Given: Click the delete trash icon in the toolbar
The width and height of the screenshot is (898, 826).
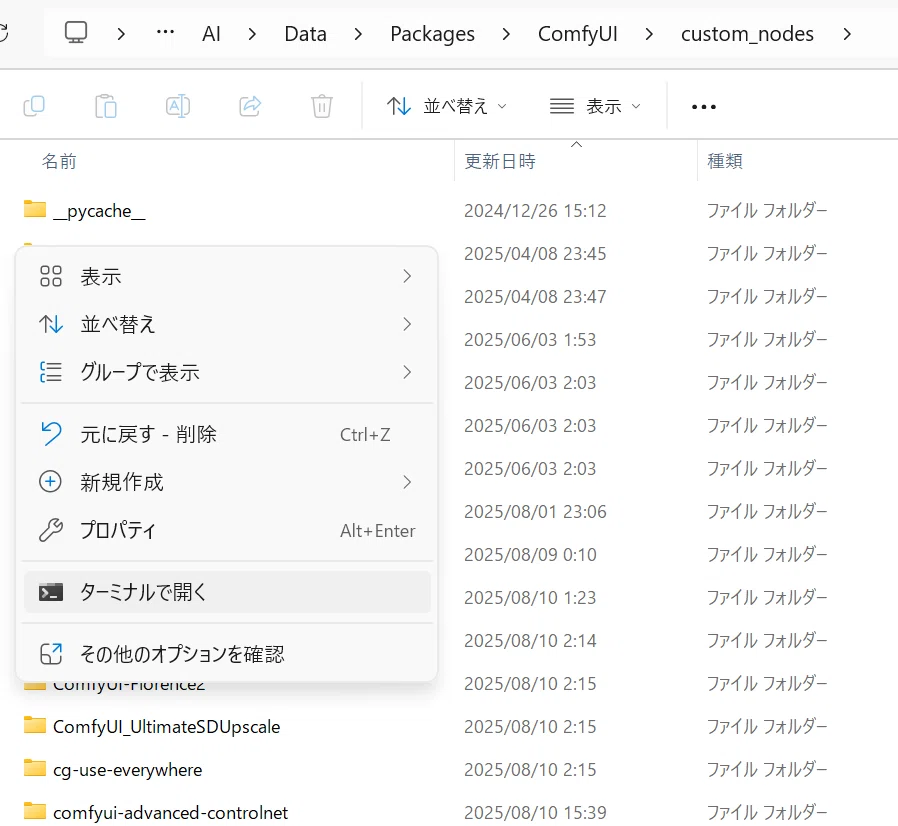Looking at the screenshot, I should (322, 106).
